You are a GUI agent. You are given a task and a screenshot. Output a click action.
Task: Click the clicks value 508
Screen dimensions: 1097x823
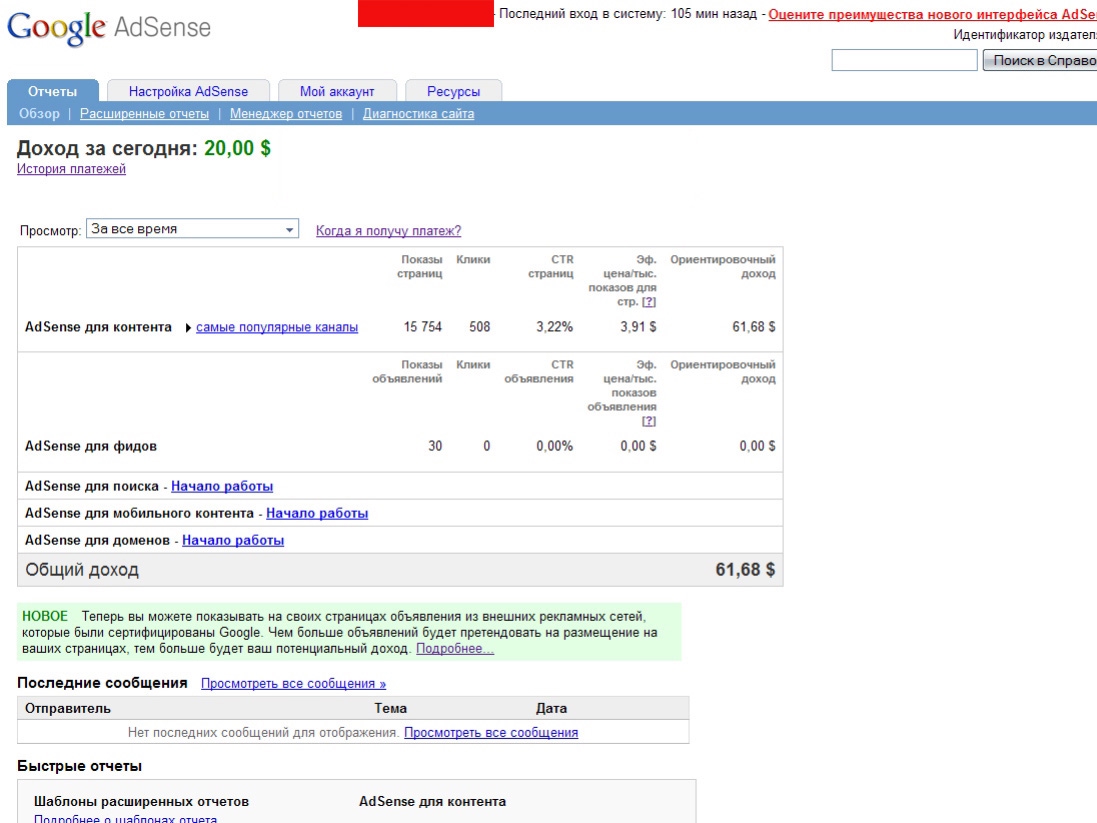pyautogui.click(x=480, y=327)
